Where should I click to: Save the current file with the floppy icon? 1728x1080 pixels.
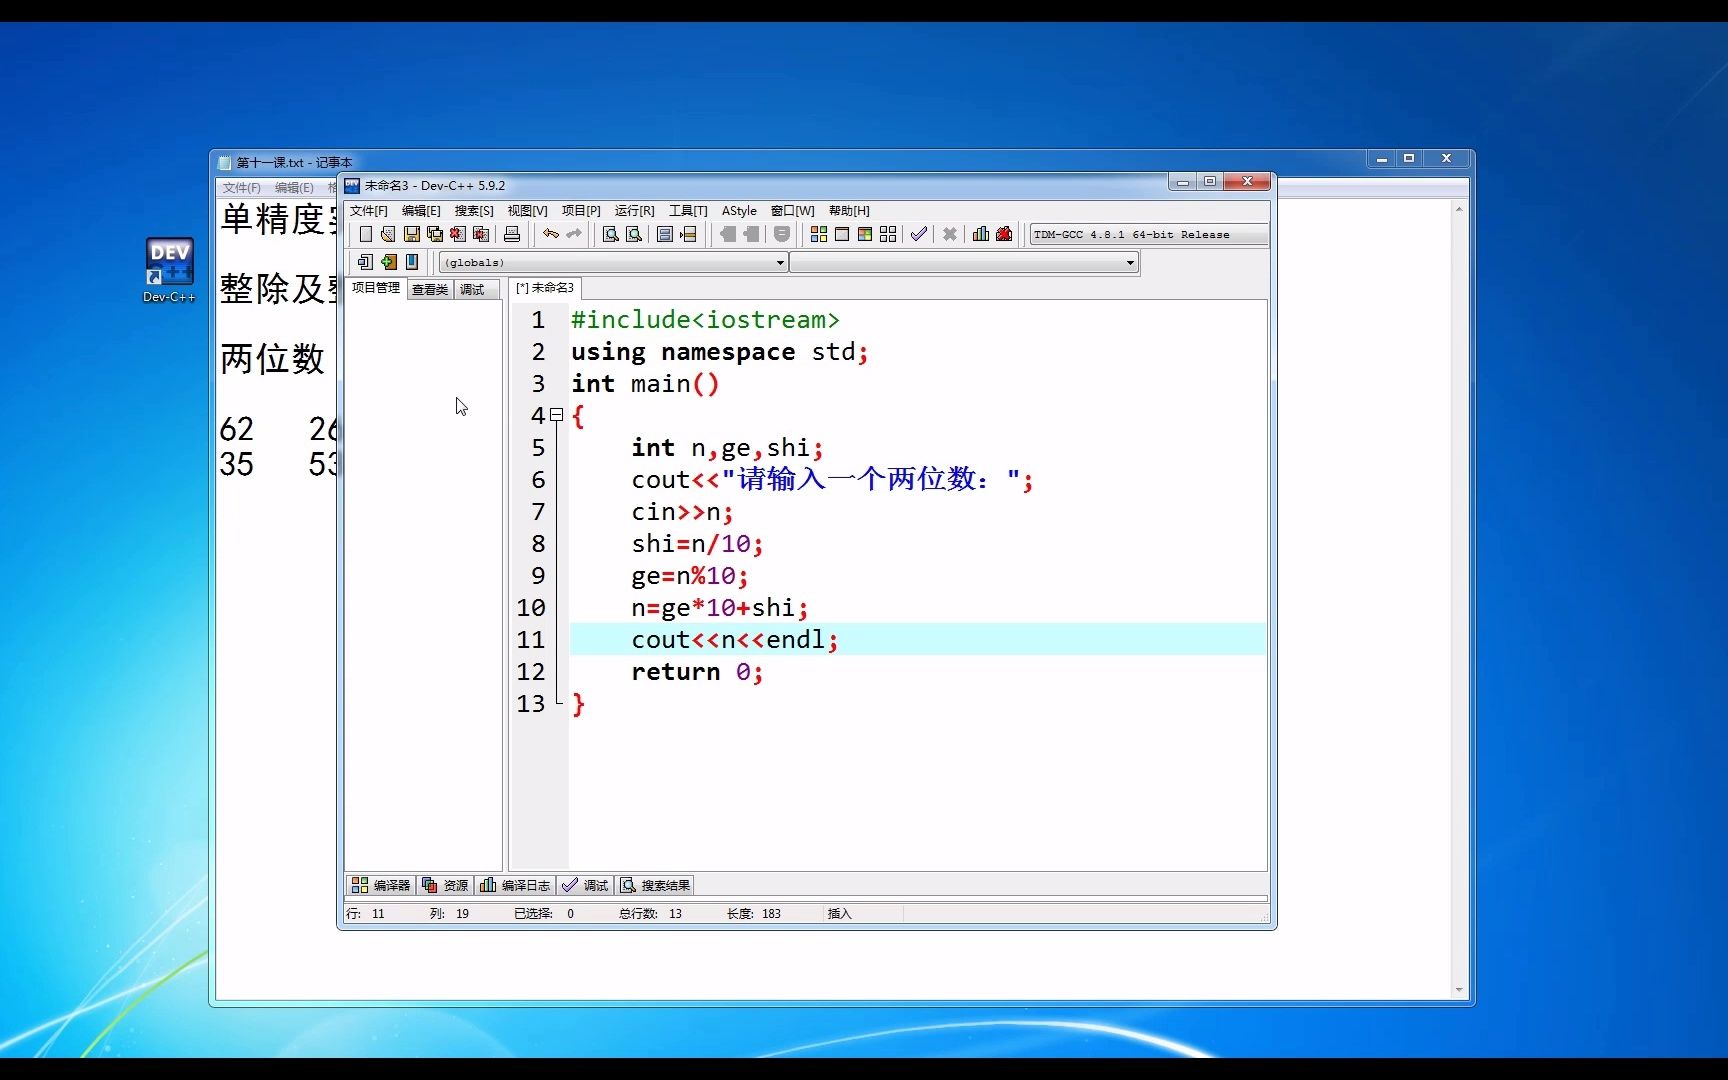[x=411, y=234]
